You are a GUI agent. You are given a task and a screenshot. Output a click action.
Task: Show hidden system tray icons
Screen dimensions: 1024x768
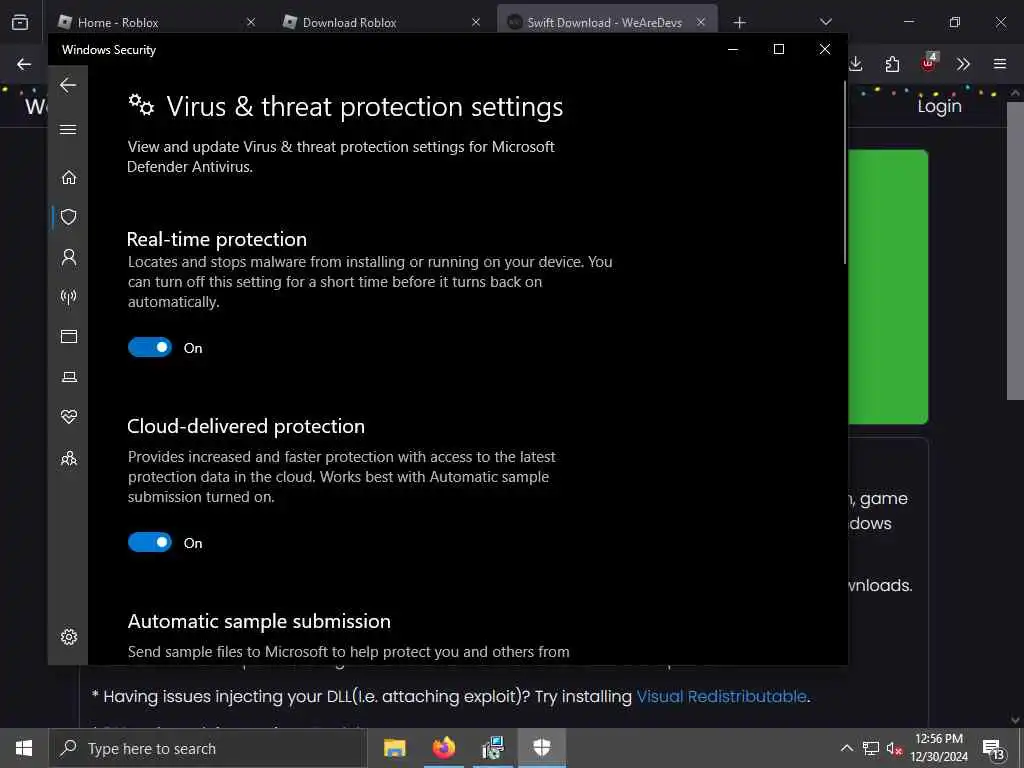point(846,748)
